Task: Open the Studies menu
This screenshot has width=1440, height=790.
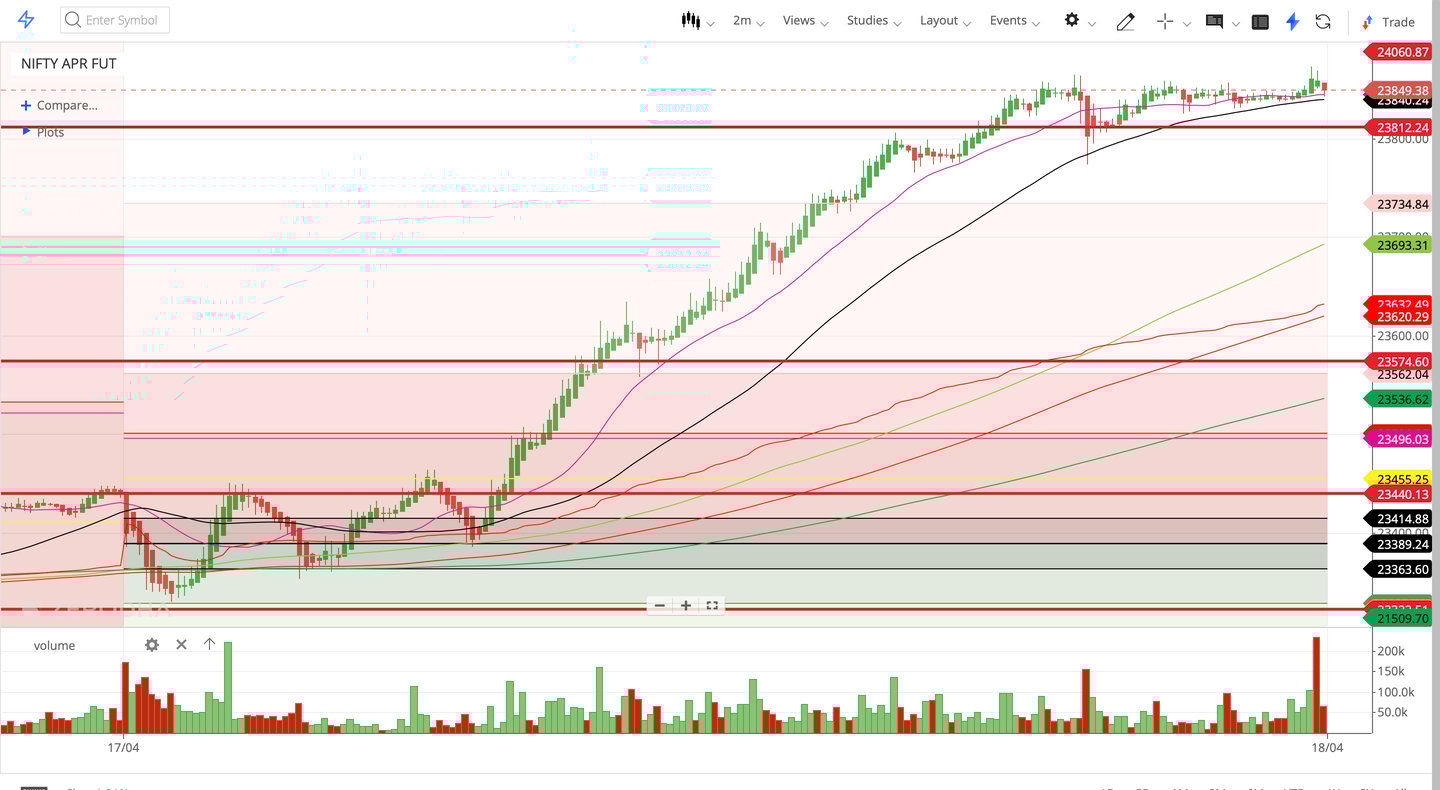Action: (874, 21)
